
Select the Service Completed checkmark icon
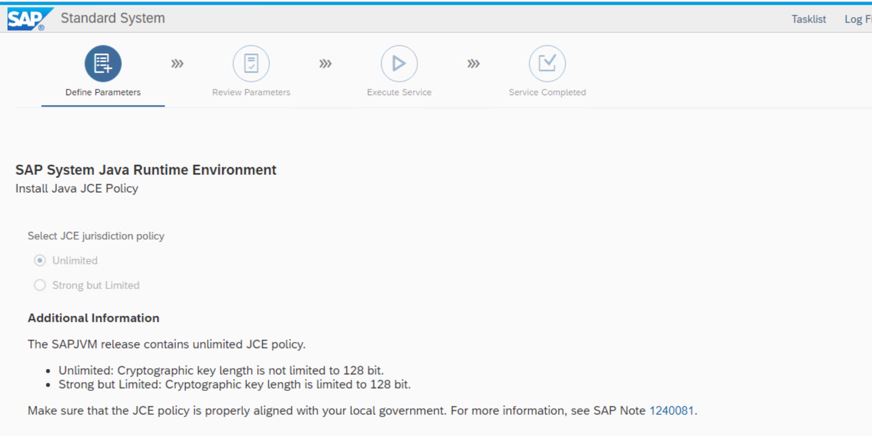[x=547, y=63]
